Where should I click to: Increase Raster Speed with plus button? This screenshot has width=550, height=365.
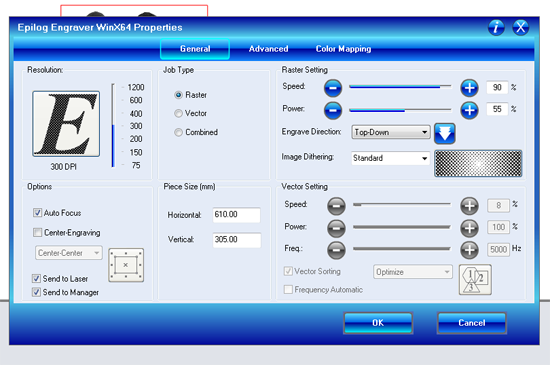coord(469,88)
